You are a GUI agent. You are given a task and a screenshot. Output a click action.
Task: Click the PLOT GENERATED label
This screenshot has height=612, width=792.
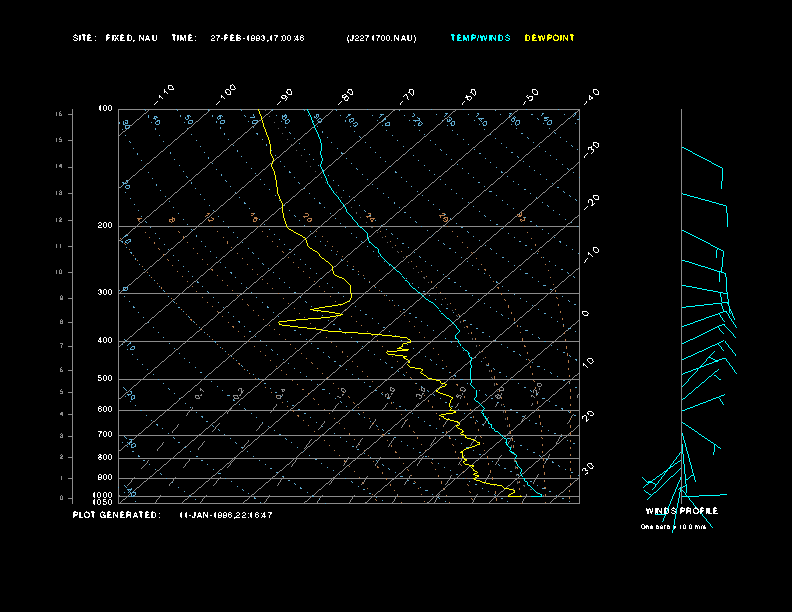[x=115, y=515]
